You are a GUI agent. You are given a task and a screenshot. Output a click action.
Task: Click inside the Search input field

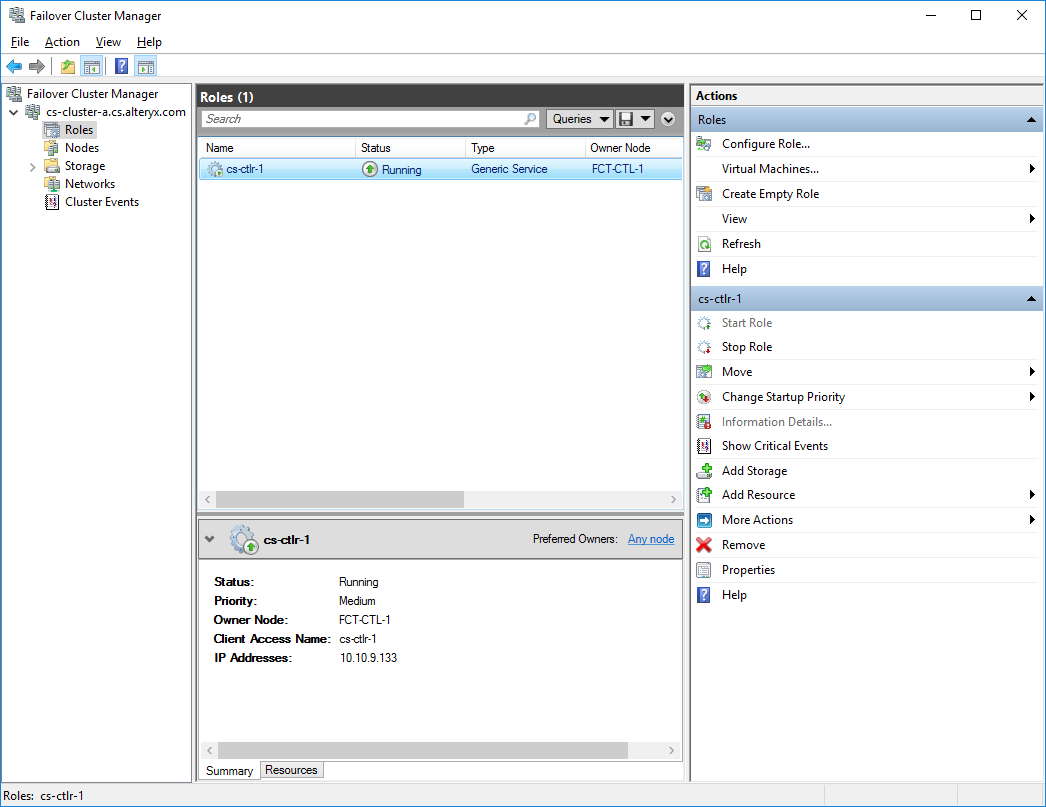pyautogui.click(x=350, y=118)
